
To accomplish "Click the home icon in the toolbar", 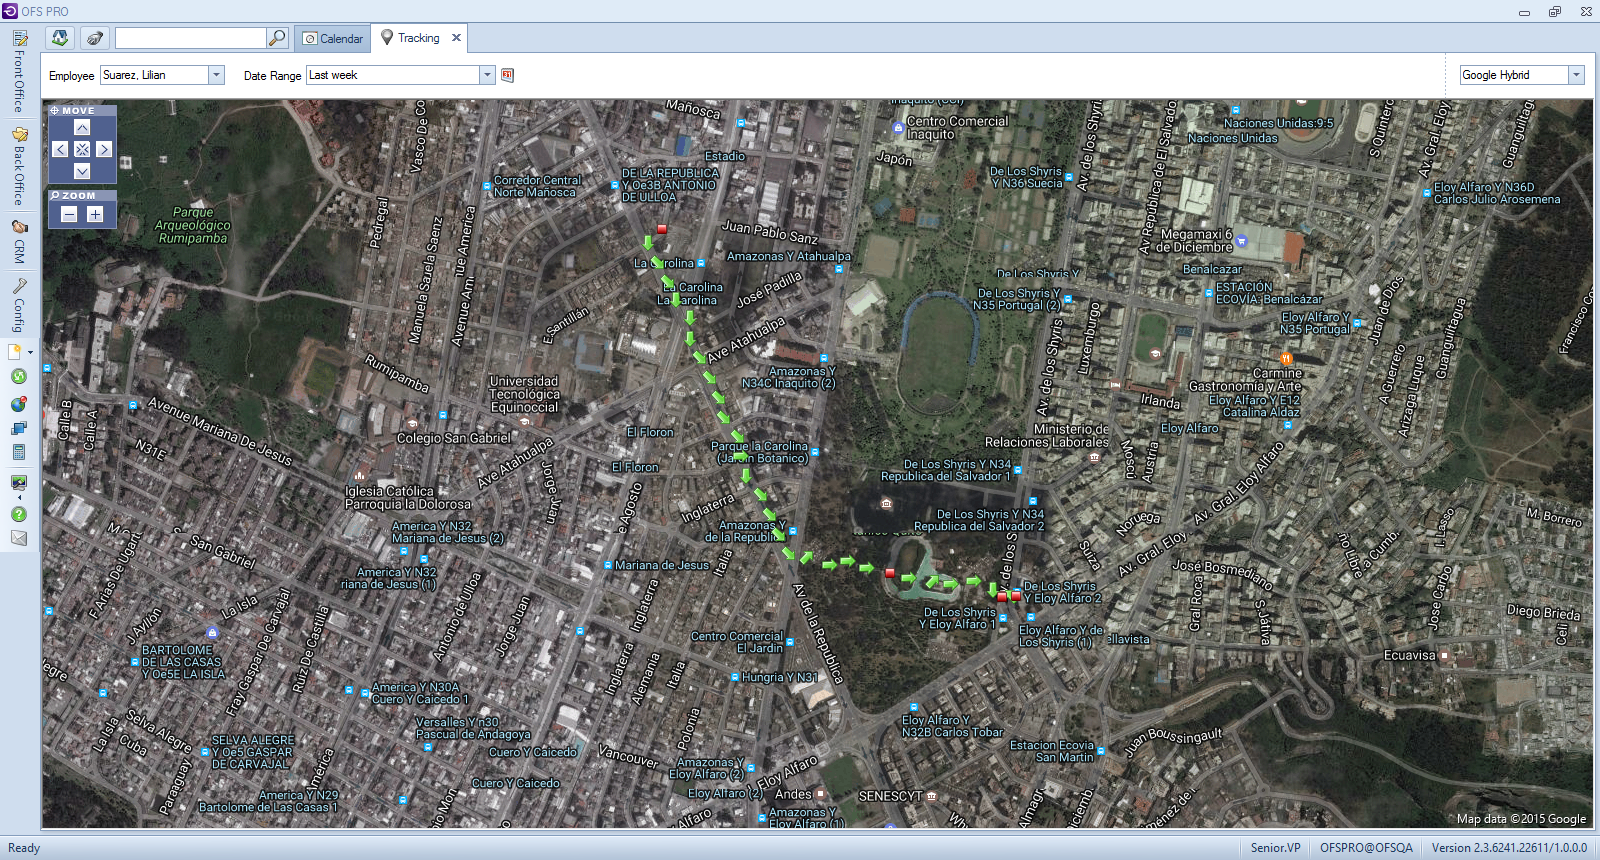I will (60, 38).
